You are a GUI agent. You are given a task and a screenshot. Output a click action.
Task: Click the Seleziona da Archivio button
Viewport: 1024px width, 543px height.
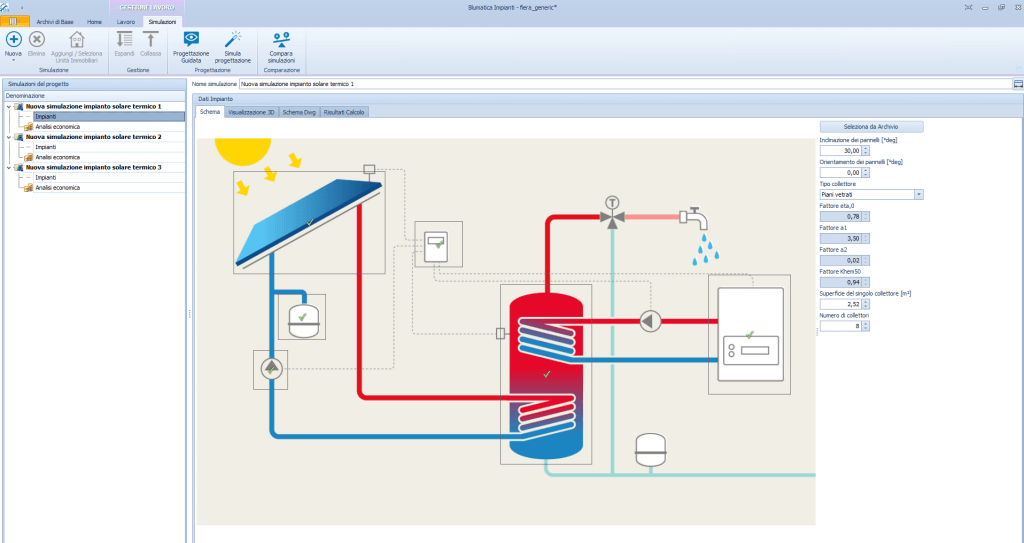(x=871, y=127)
